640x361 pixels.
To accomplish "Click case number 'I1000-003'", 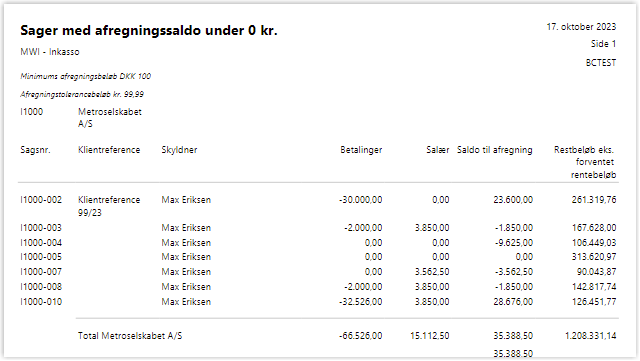I will (41, 227).
